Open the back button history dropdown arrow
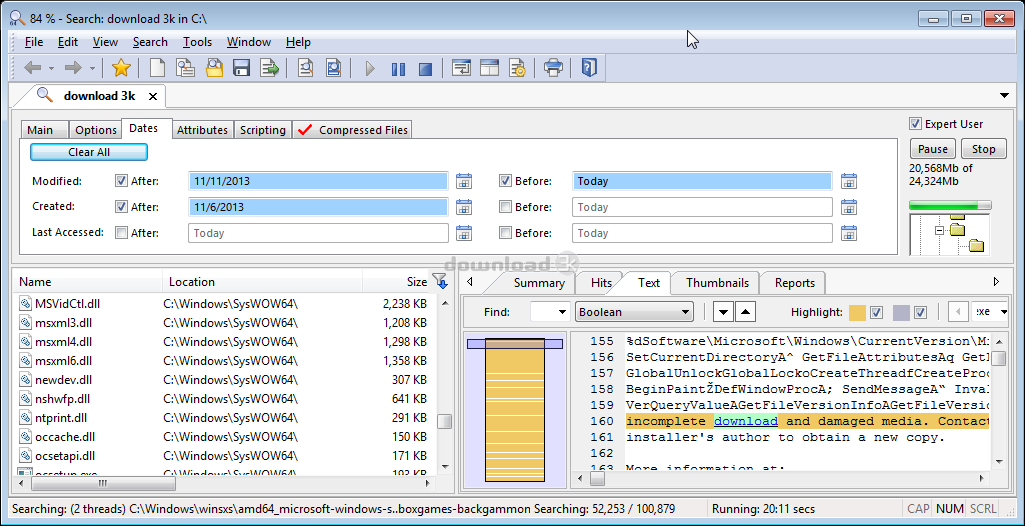The image size is (1025, 526). (x=51, y=68)
